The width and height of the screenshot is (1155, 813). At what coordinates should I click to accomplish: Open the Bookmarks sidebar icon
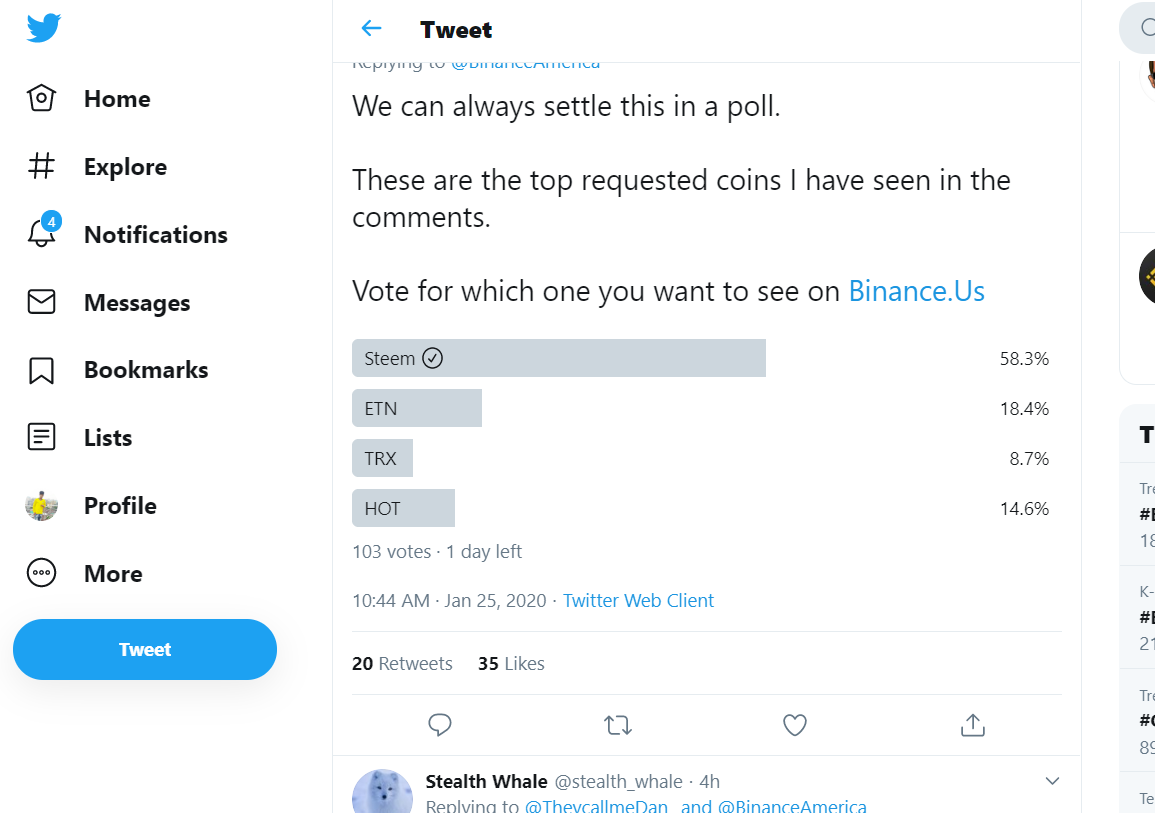pos(41,370)
